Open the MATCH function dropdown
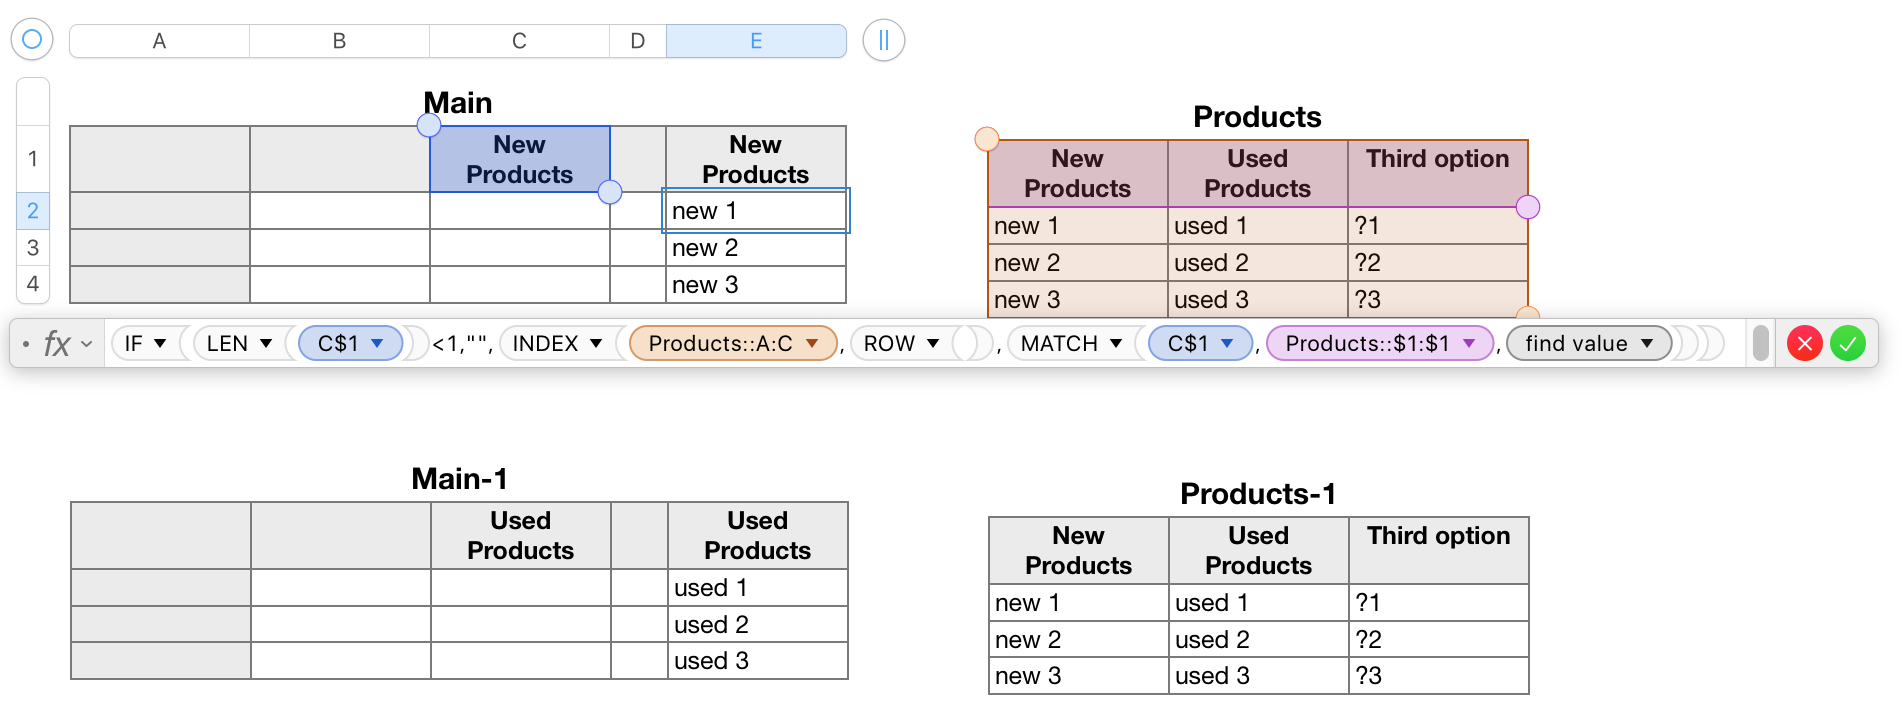 (1116, 344)
